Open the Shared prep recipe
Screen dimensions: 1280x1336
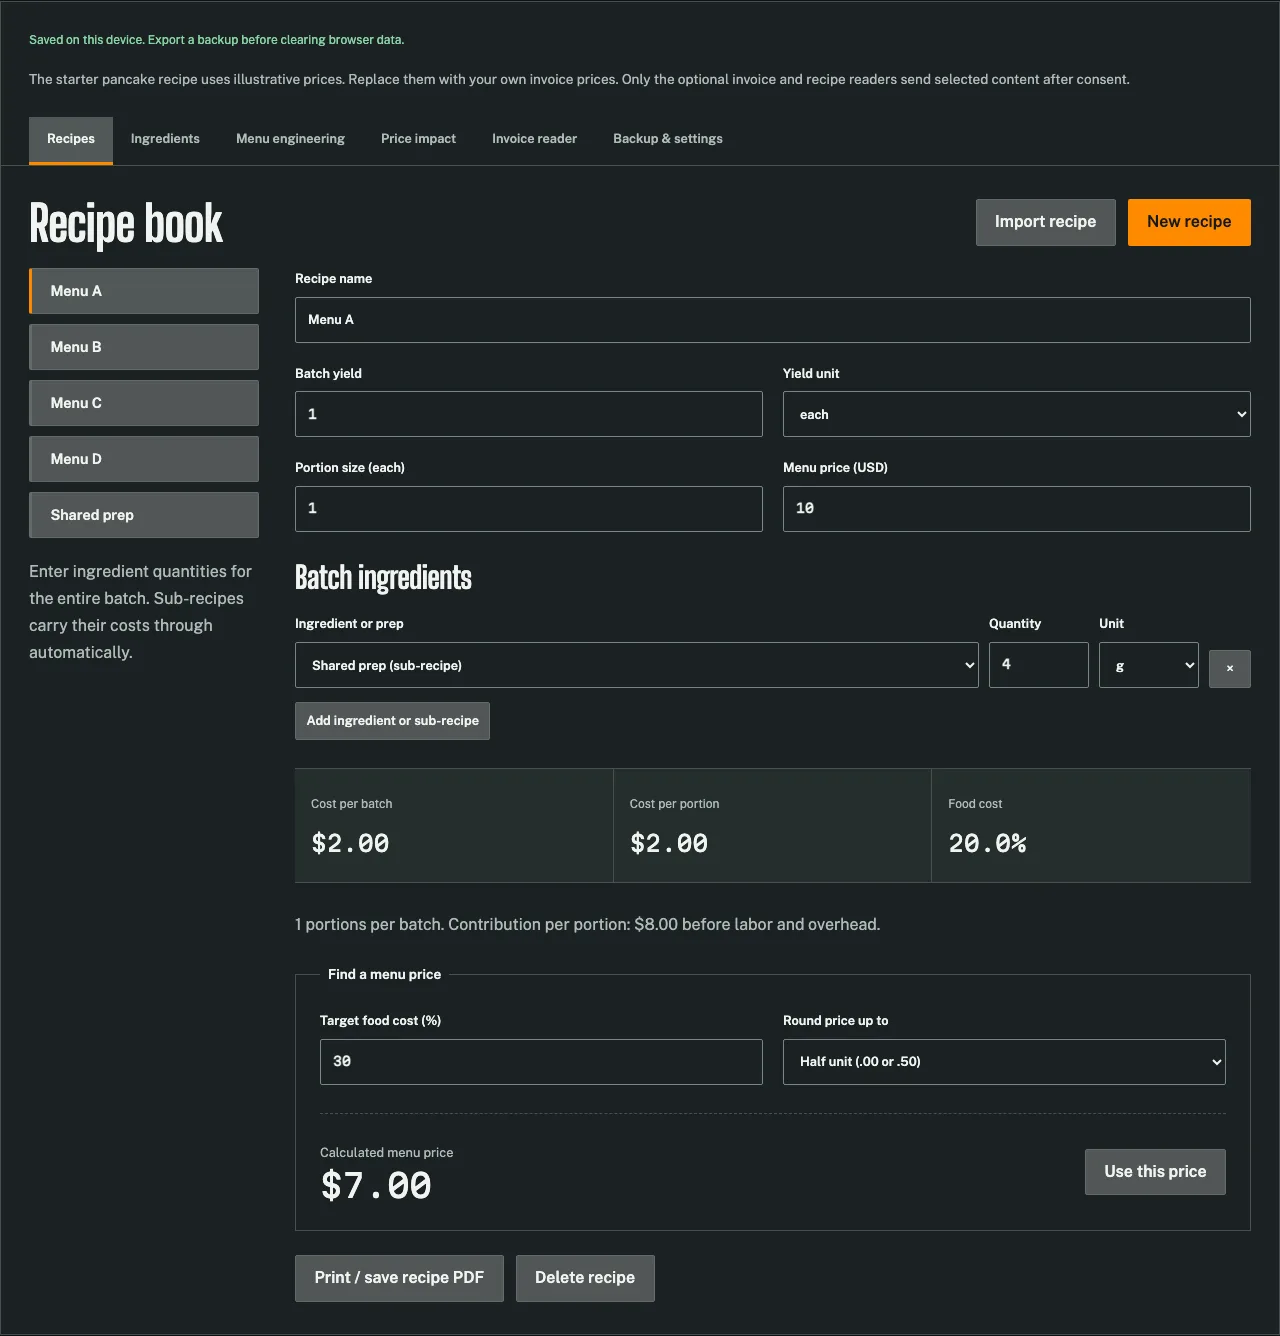pyautogui.click(x=144, y=515)
